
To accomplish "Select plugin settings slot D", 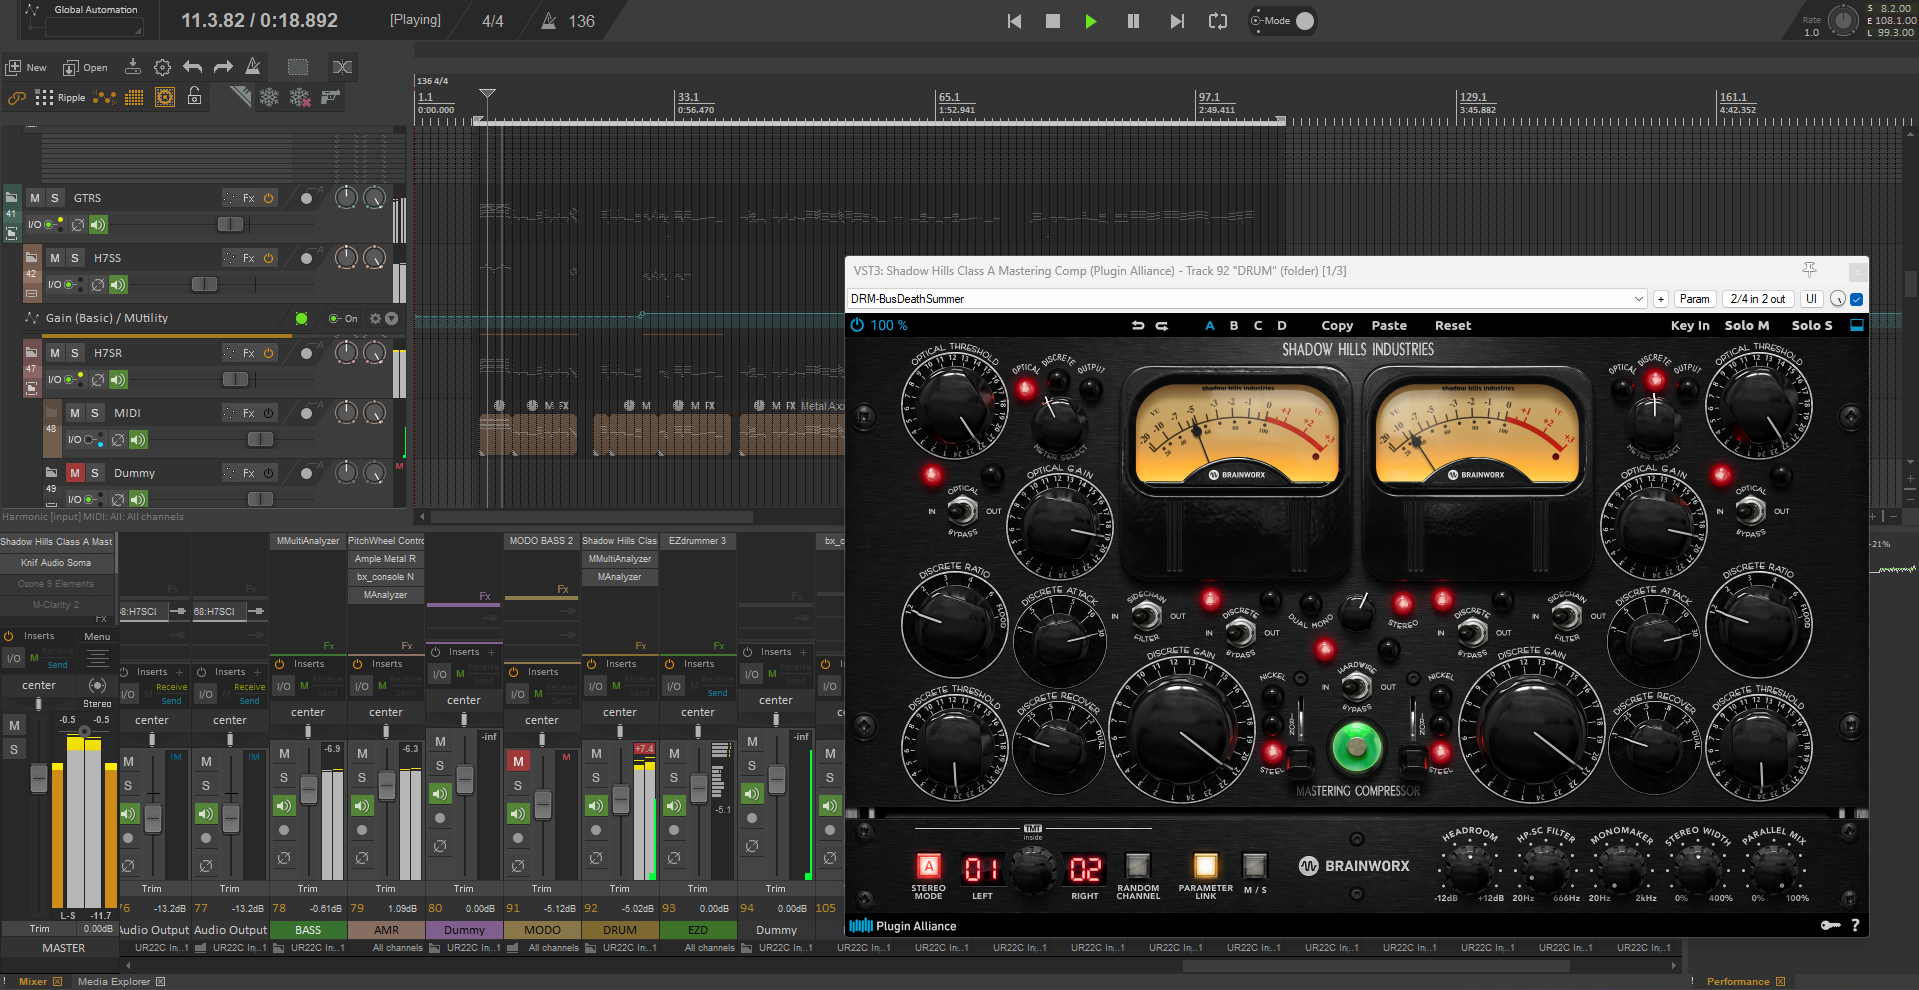I will [1281, 325].
